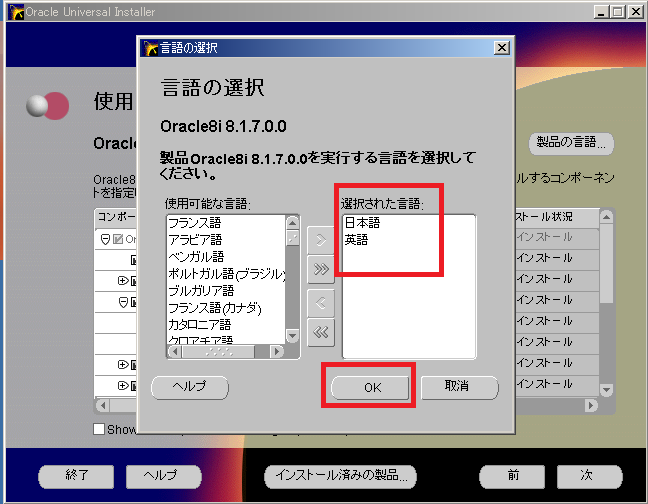This screenshot has height=504, width=648.
Task: Close the Oracle Universal Installer window
Action: pos(635,12)
